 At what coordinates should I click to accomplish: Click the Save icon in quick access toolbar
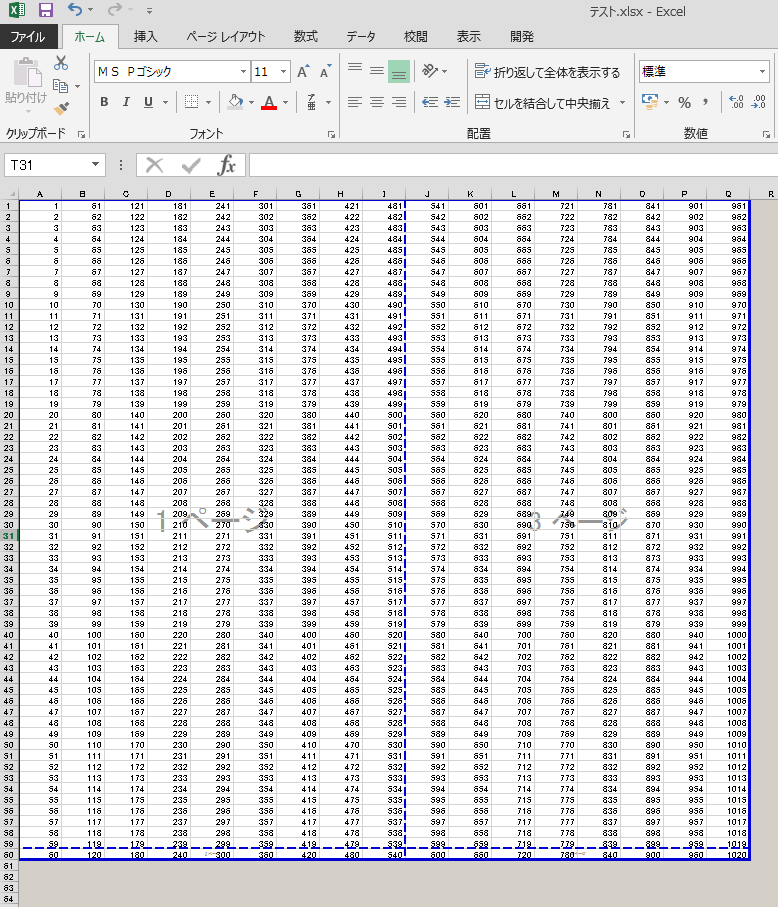click(x=45, y=11)
